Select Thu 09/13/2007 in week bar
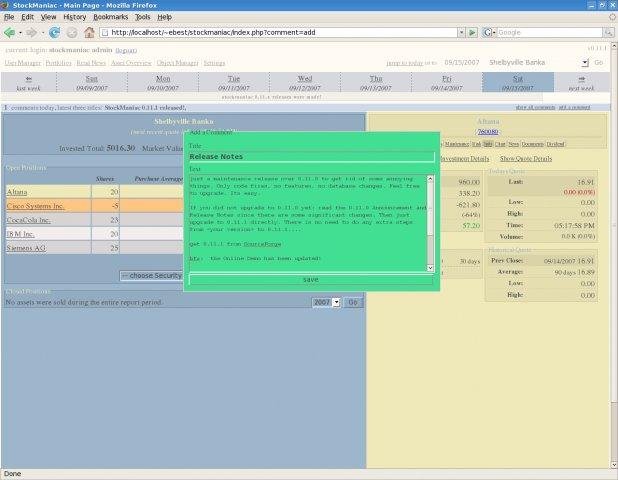Image resolution: width=618 pixels, height=480 pixels. click(376, 83)
